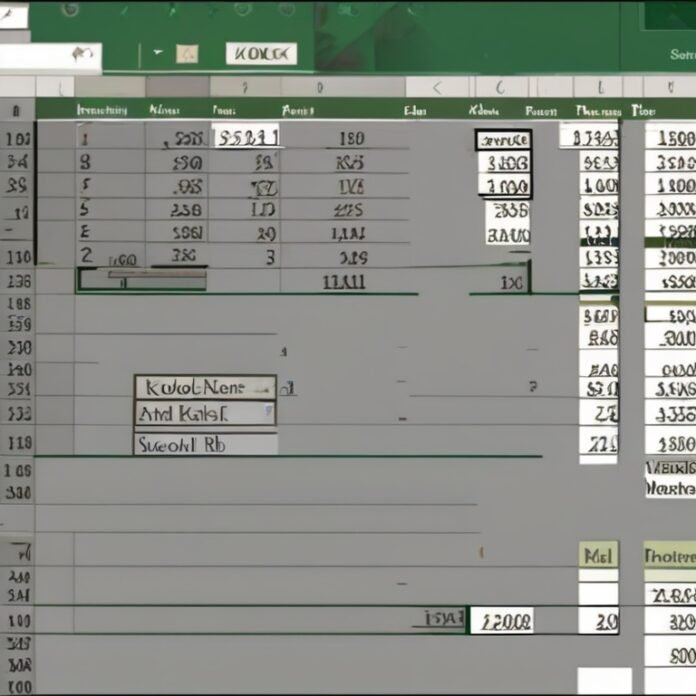The height and width of the screenshot is (696, 696).
Task: Select row header "101"
Action: pos(17,139)
